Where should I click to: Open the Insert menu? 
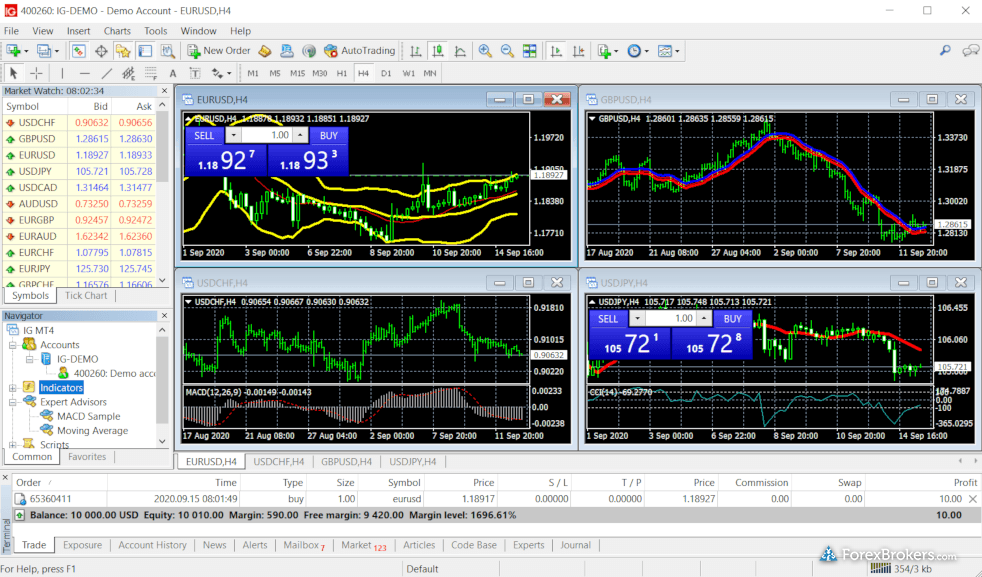(78, 31)
